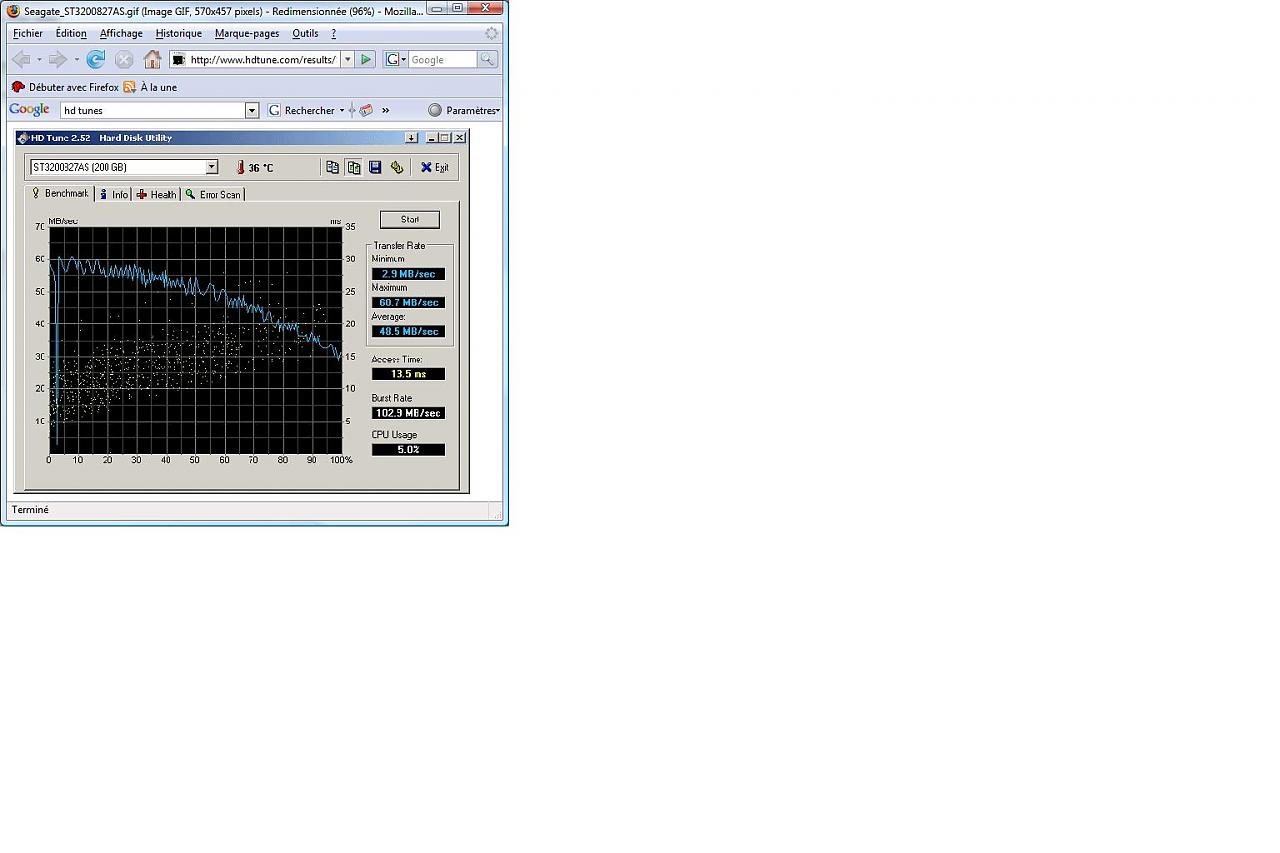
Task: Show more Google toolbar buttons chevron
Action: pyautogui.click(x=385, y=110)
